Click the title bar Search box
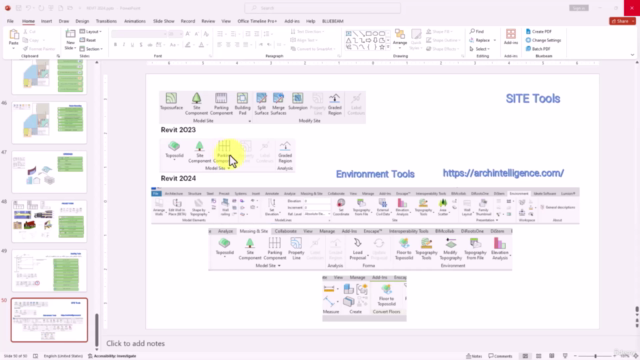Image resolution: width=640 pixels, height=360 pixels. tap(322, 8)
